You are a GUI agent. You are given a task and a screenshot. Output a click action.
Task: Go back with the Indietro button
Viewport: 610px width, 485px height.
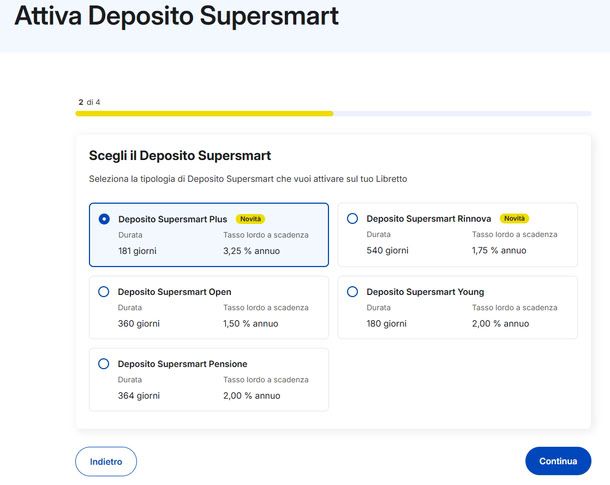click(x=106, y=462)
